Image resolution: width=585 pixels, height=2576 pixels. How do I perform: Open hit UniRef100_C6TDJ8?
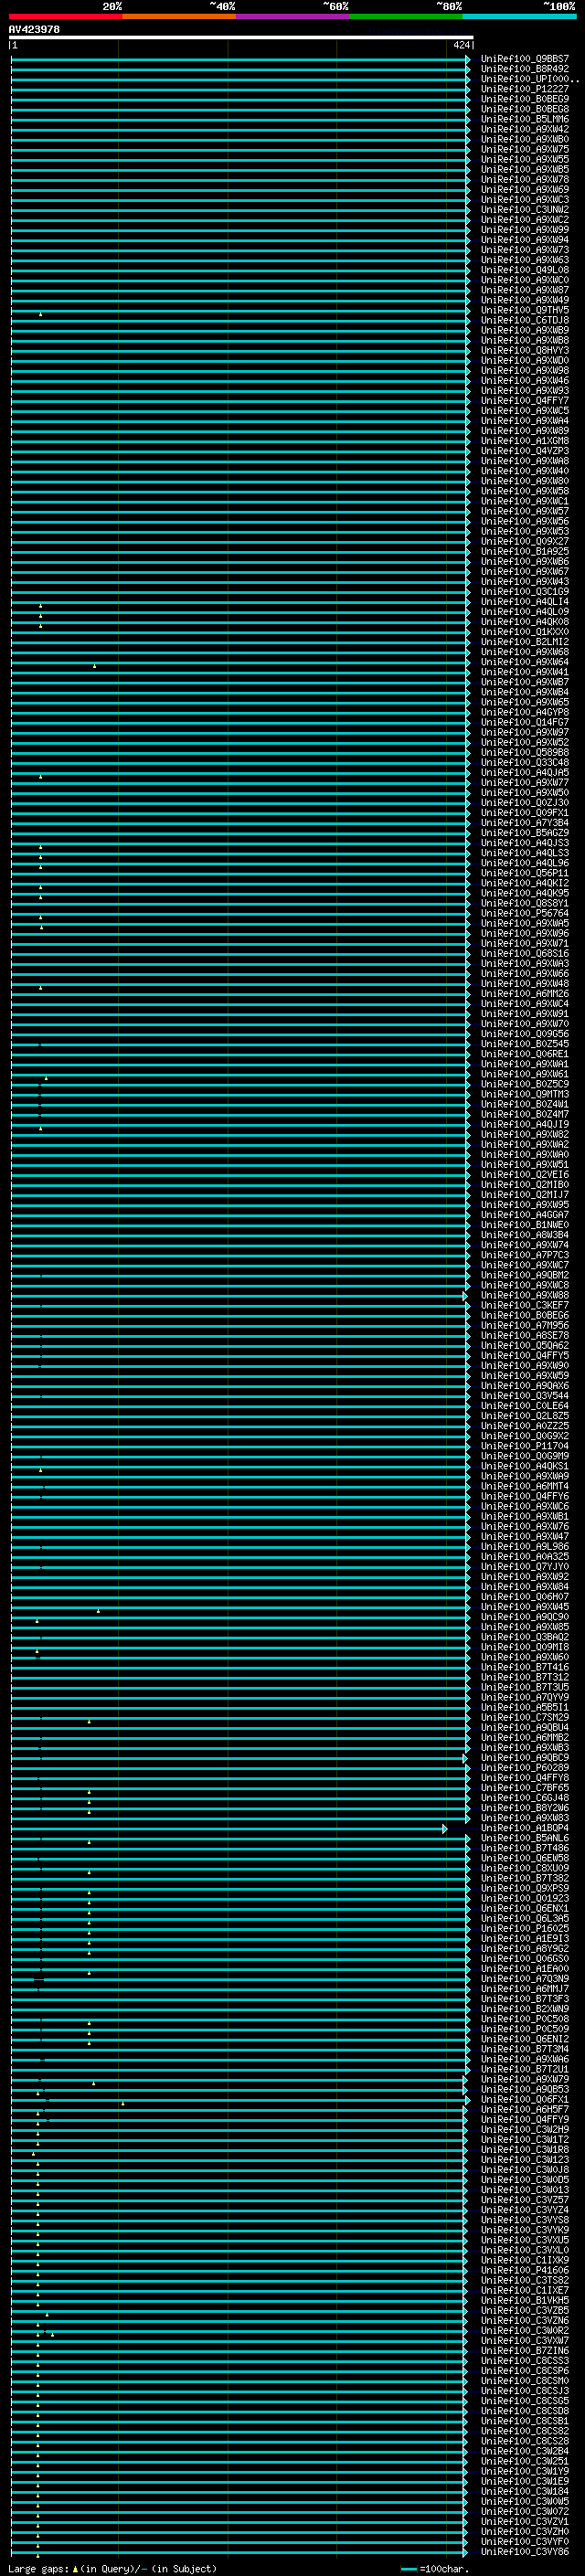[x=524, y=320]
